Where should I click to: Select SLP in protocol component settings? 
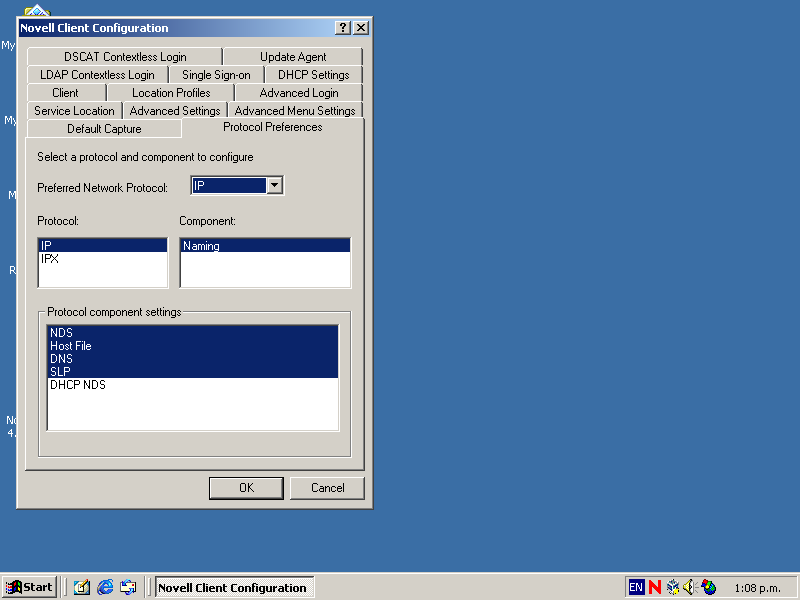click(x=192, y=371)
